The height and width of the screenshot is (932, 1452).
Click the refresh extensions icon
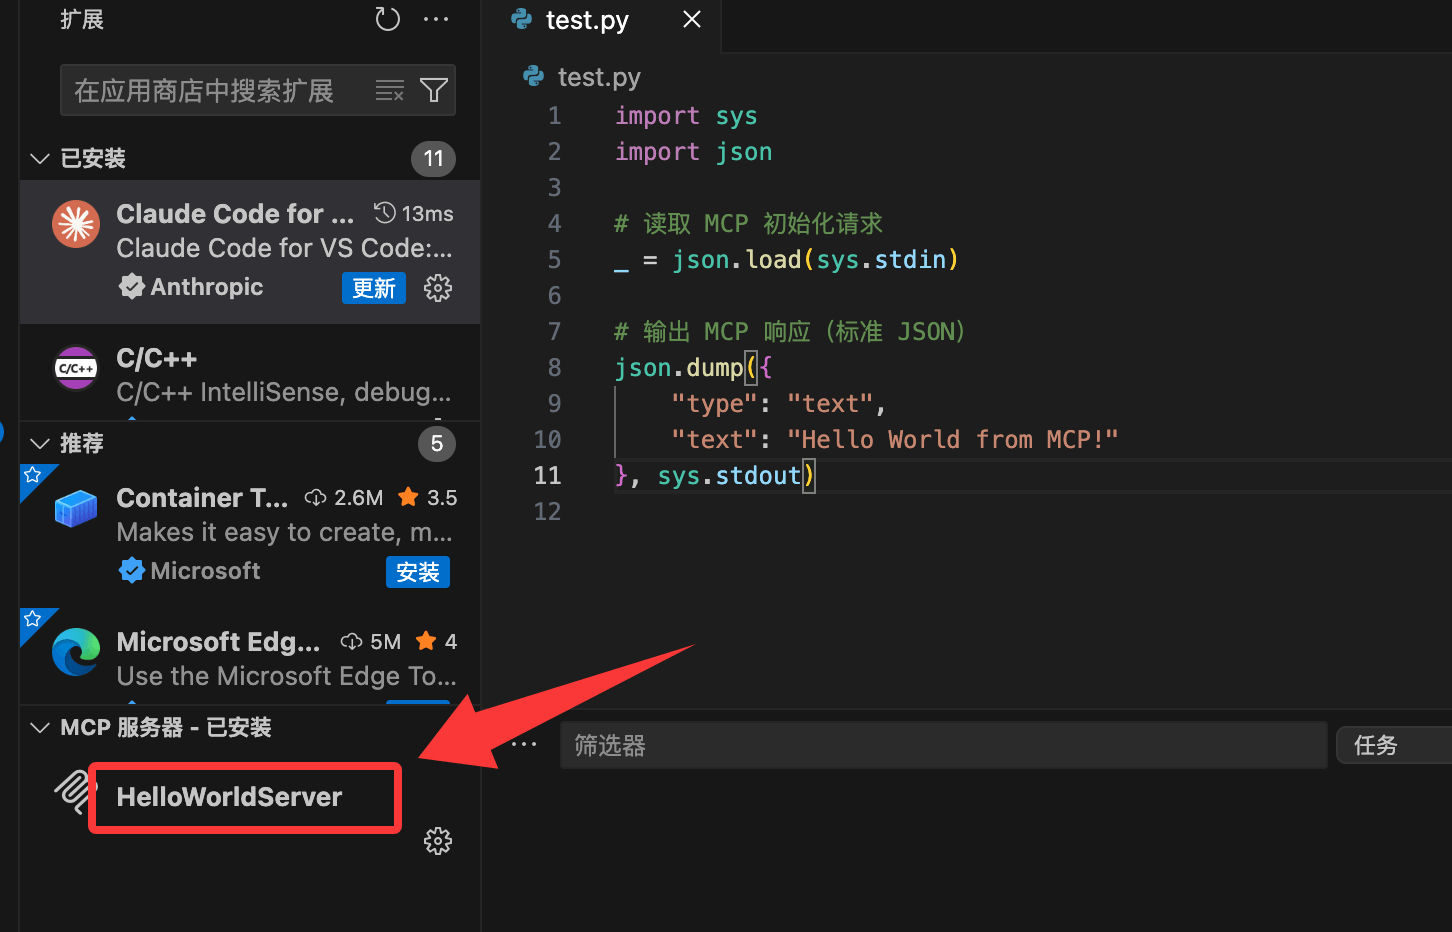[x=387, y=20]
